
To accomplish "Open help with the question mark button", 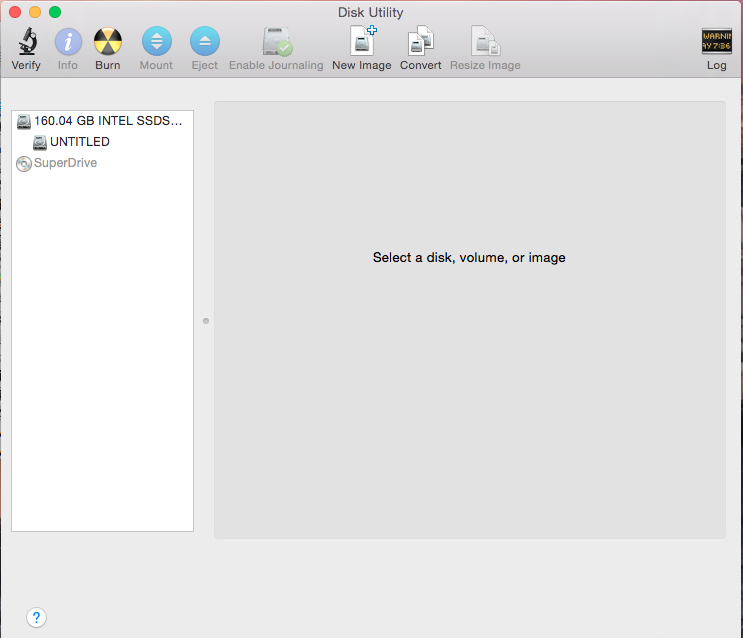I will click(x=36, y=617).
